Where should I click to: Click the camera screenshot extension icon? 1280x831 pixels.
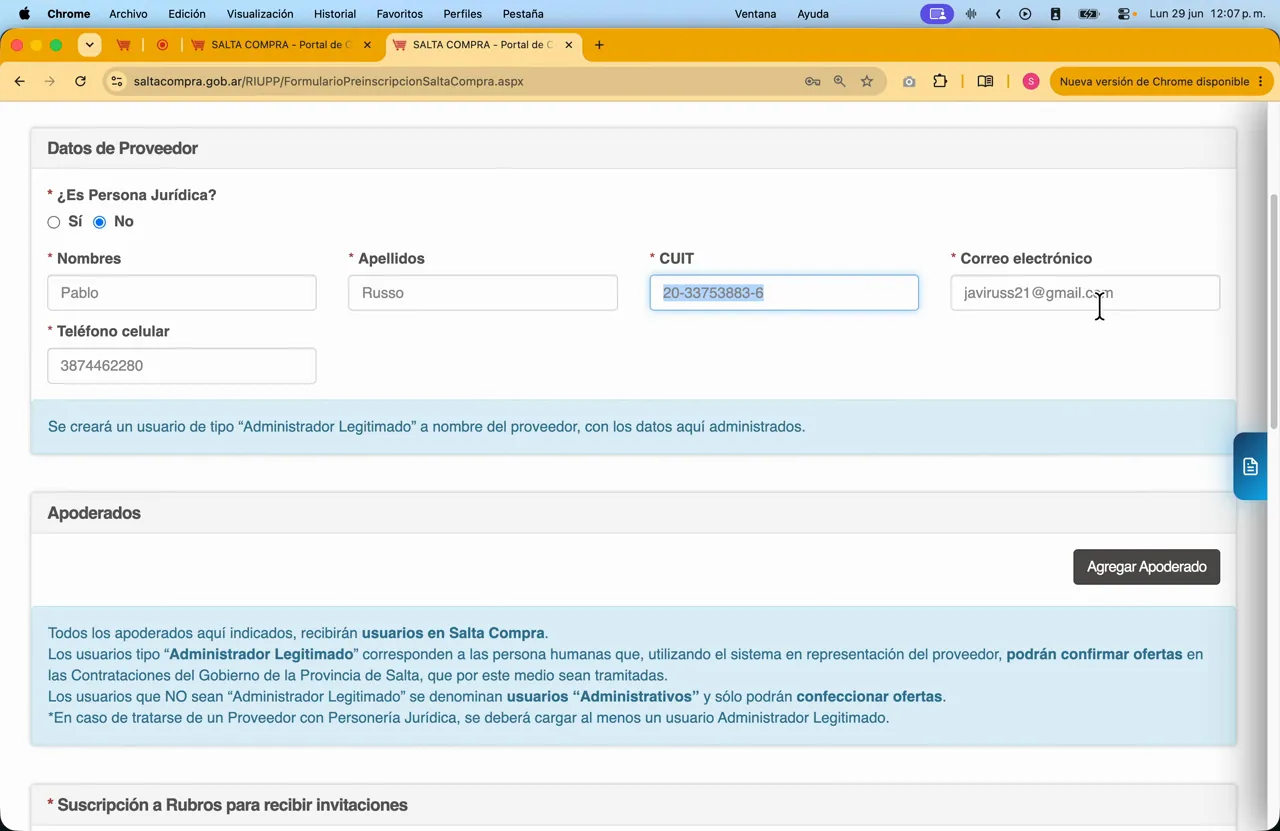point(909,81)
